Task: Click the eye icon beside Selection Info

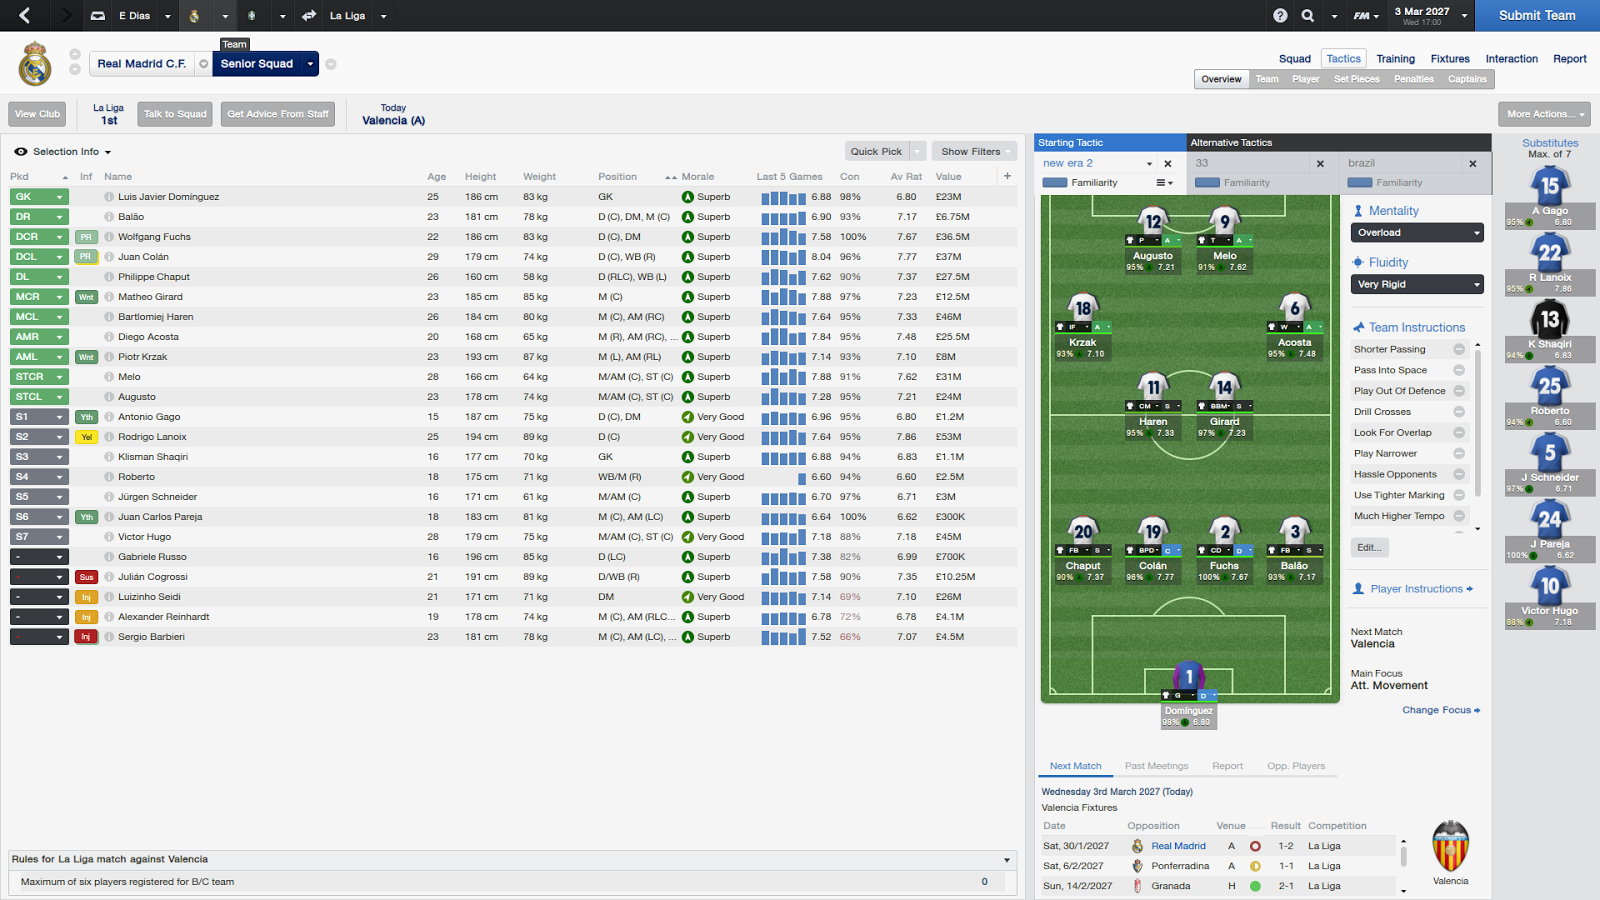Action: pyautogui.click(x=20, y=152)
